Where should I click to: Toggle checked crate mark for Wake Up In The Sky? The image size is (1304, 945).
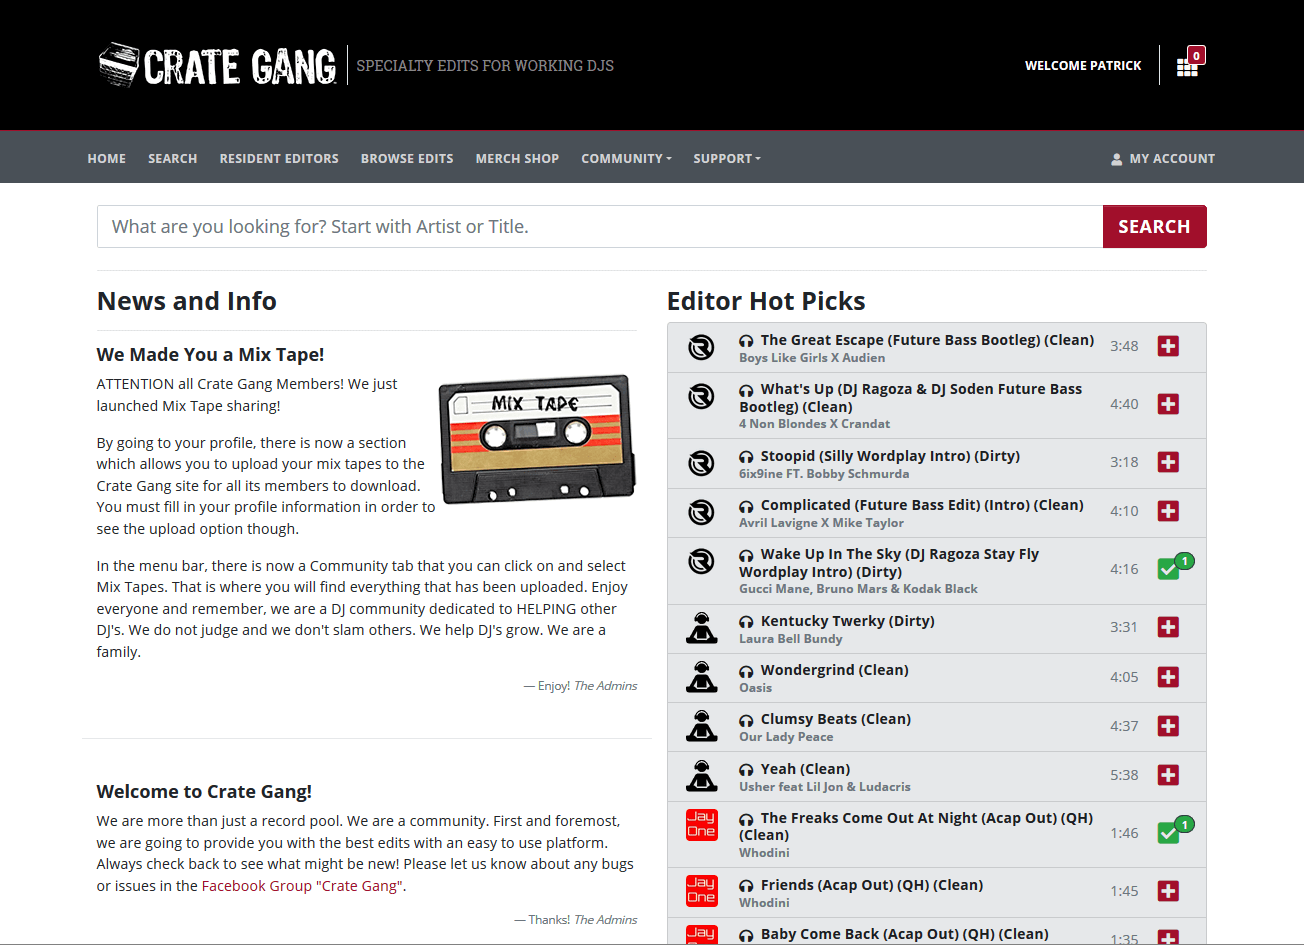[x=1170, y=568]
